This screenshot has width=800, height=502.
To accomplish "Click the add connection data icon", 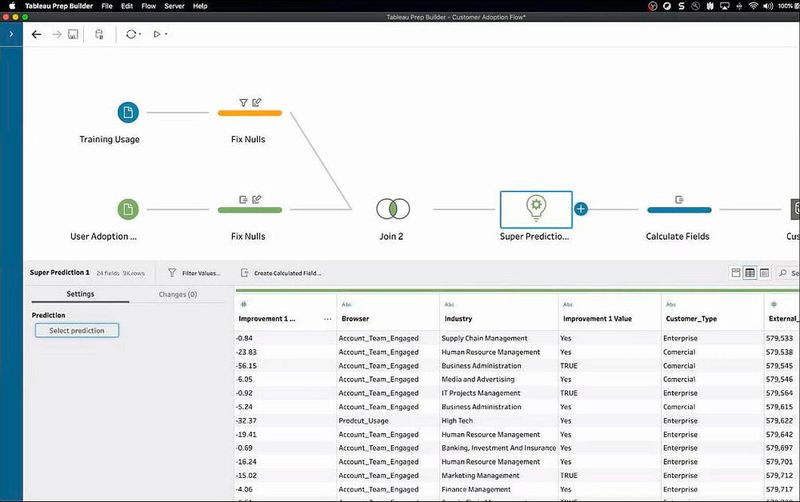I will [x=99, y=34].
